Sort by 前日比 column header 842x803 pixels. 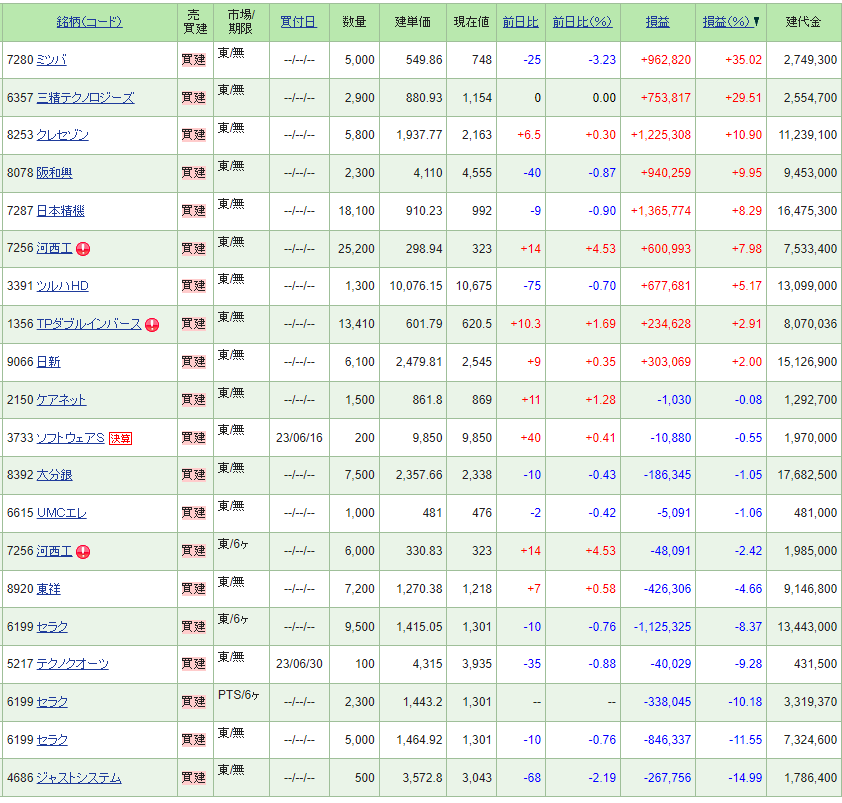tap(520, 22)
